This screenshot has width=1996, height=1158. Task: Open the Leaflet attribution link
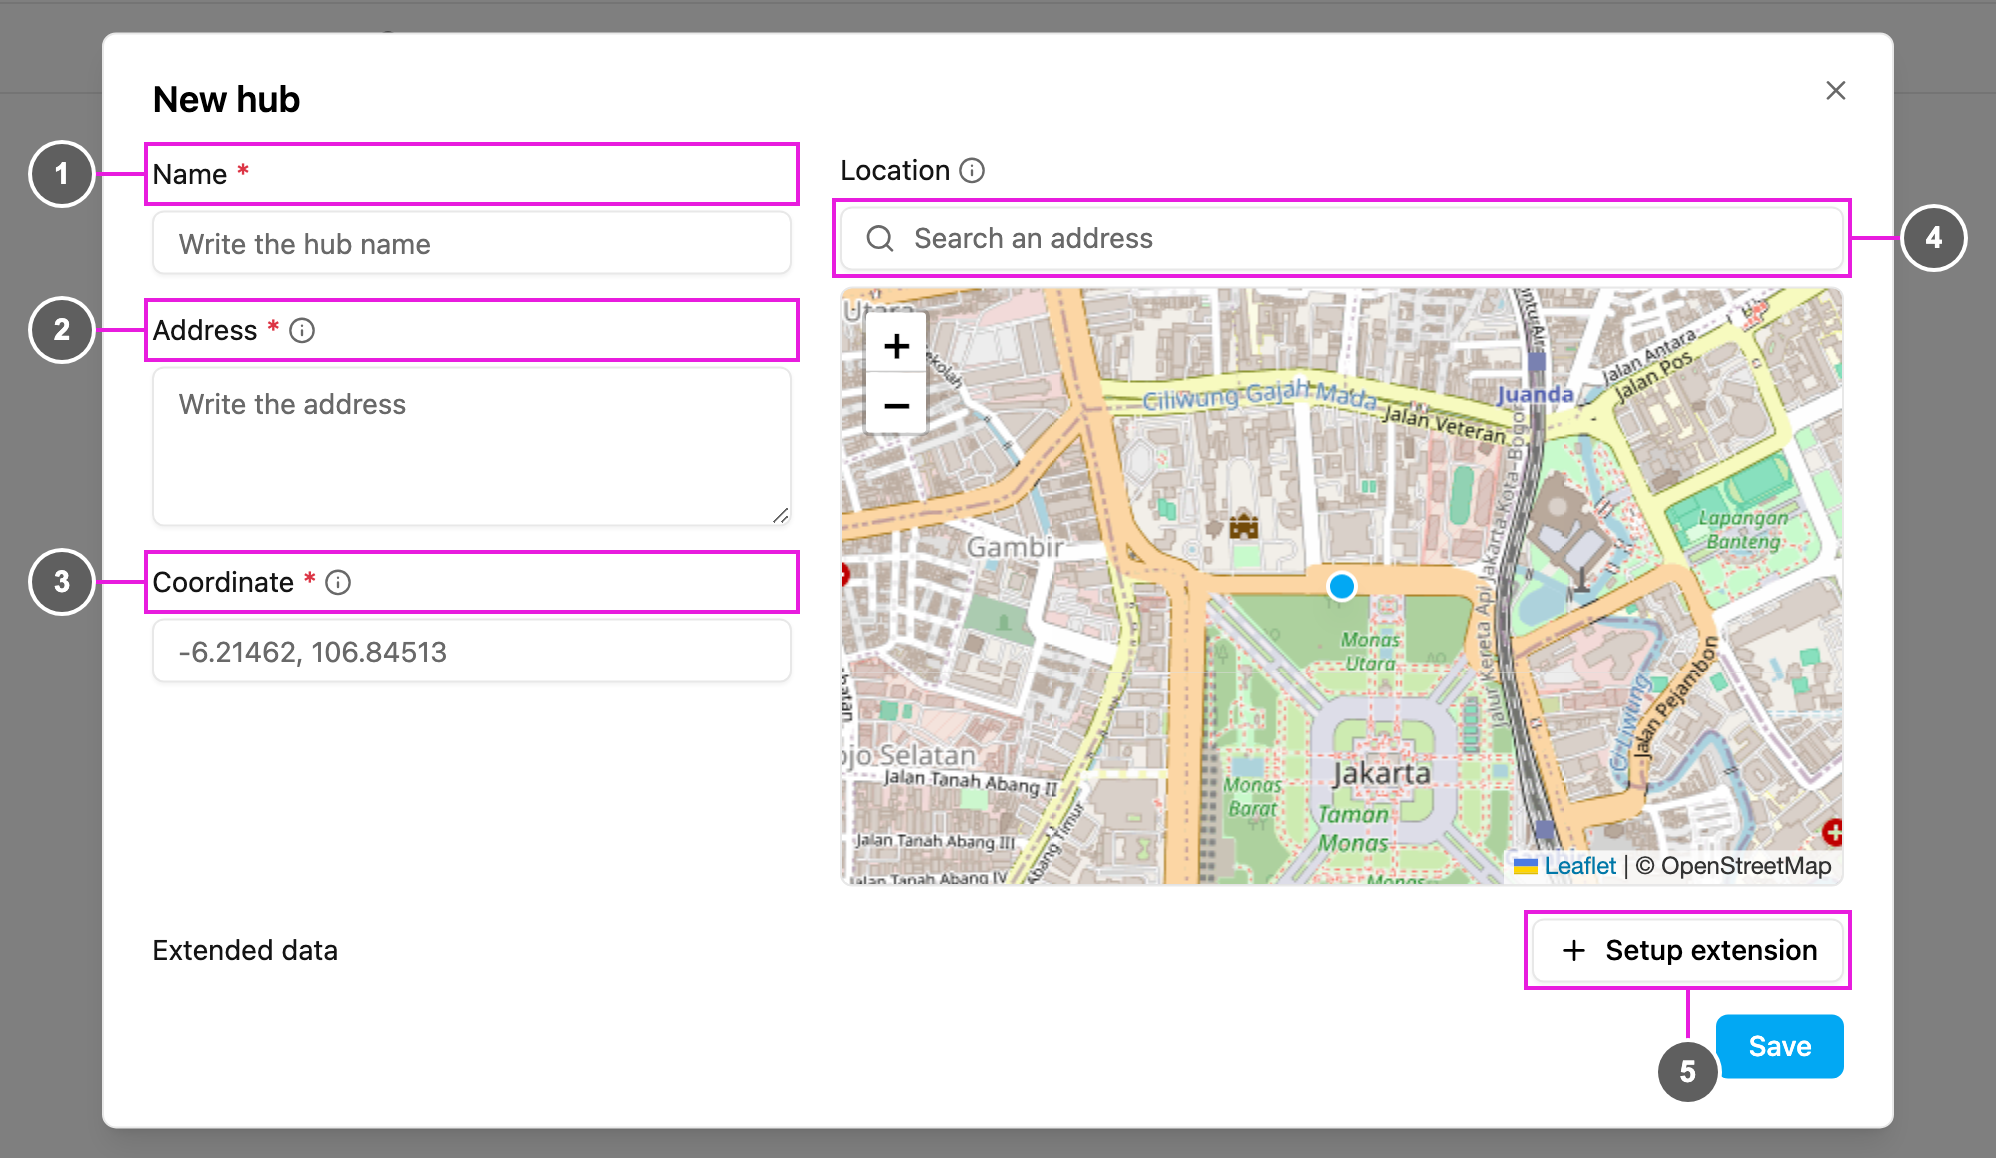click(x=1579, y=866)
